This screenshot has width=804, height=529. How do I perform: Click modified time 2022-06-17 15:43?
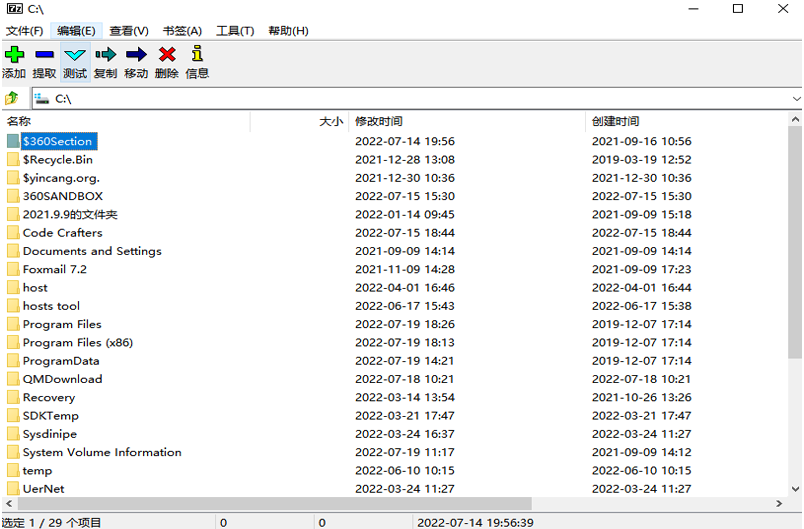tap(405, 306)
